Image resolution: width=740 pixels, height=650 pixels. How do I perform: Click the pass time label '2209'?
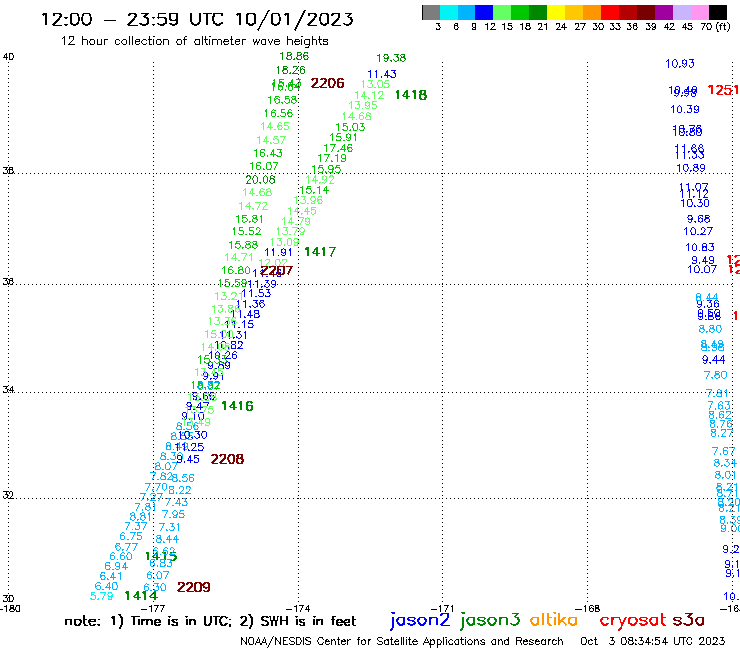point(193,587)
